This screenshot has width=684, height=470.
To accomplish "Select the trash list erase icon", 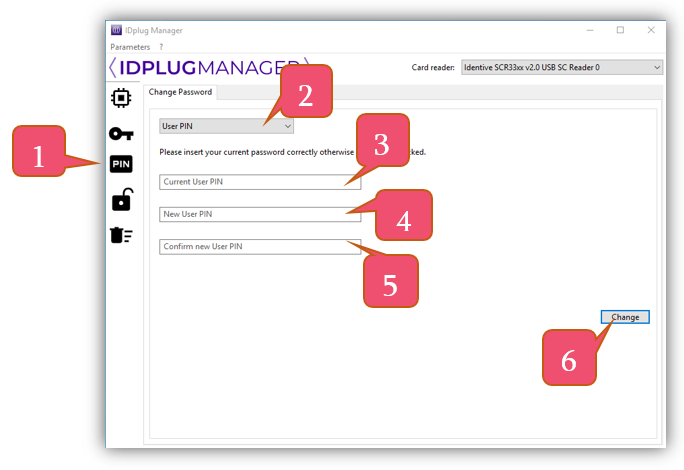I will click(121, 235).
